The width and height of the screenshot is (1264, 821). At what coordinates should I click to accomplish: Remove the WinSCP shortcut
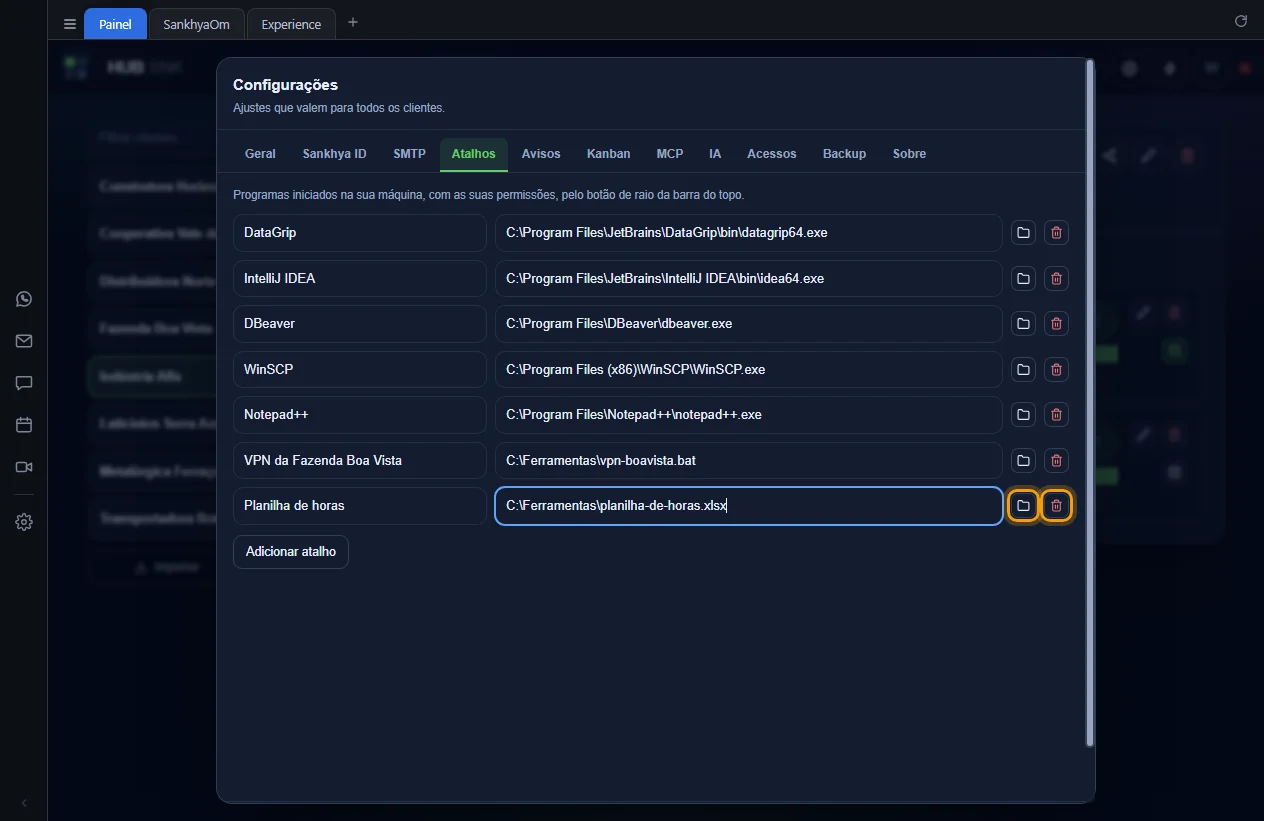click(1056, 369)
